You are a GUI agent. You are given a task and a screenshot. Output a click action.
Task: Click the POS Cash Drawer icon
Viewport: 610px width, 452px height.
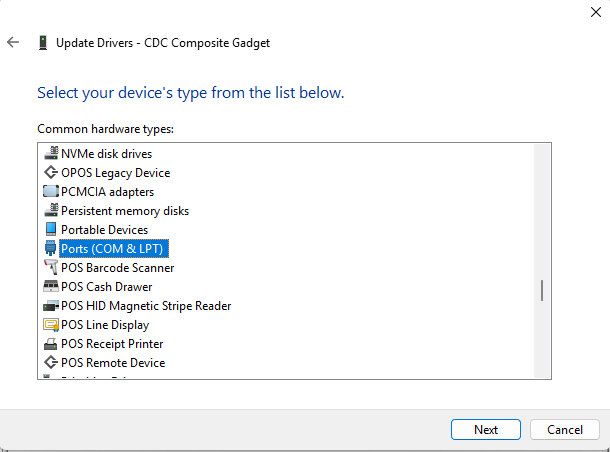(x=51, y=287)
